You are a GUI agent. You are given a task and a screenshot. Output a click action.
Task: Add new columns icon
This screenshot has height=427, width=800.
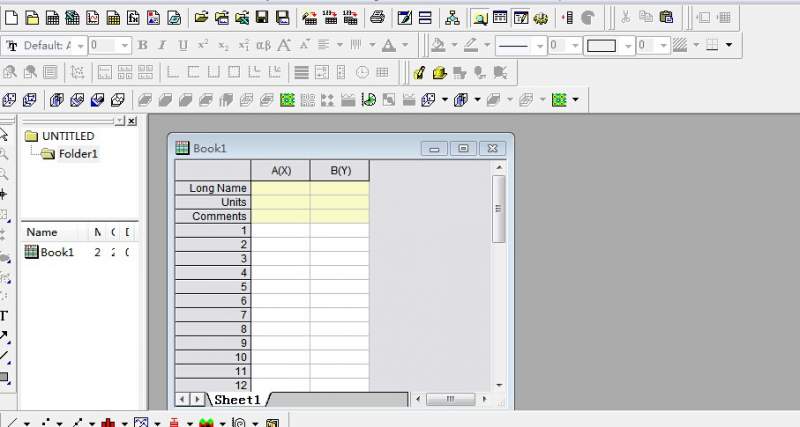click(567, 18)
